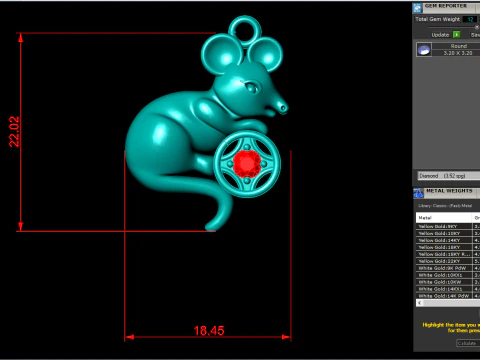Screen dimensions: 480x360
Task: Click the green Update play button
Action: (x=457, y=35)
